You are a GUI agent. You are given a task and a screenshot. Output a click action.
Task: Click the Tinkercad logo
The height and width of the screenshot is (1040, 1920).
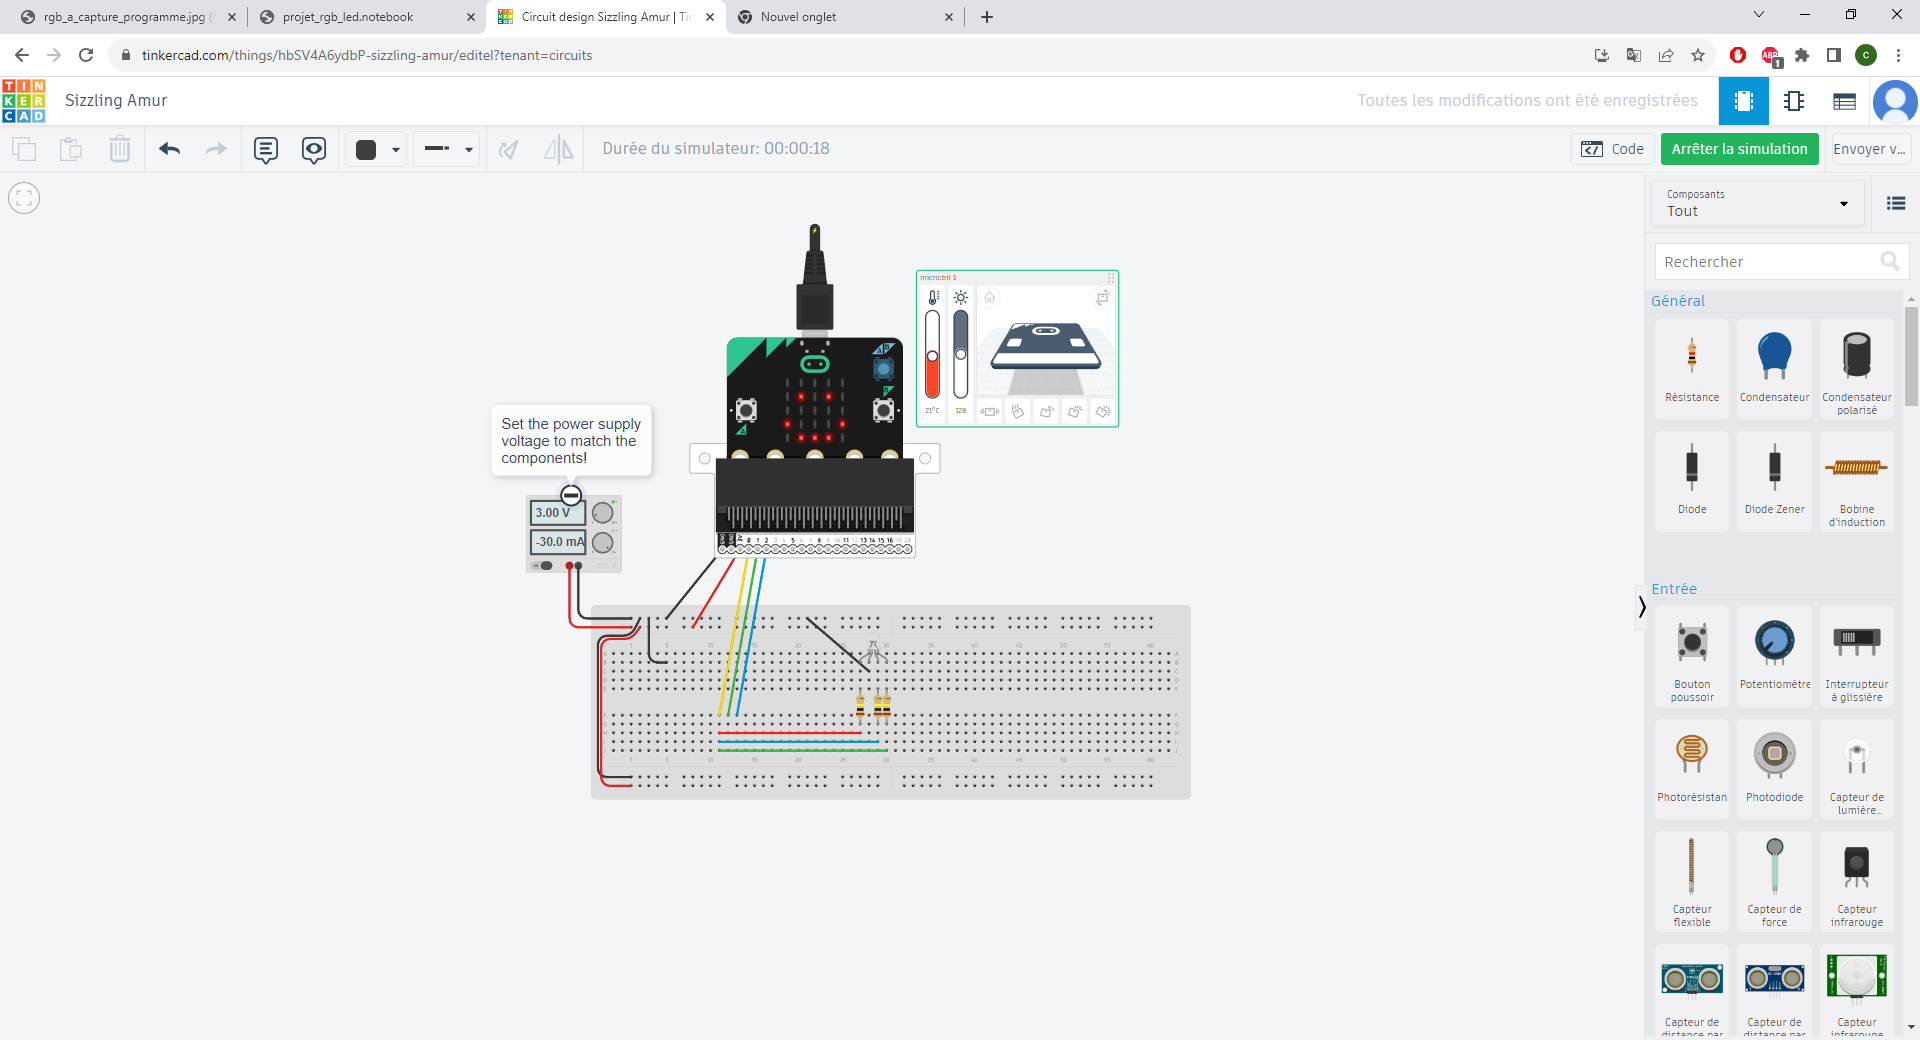pyautogui.click(x=24, y=101)
